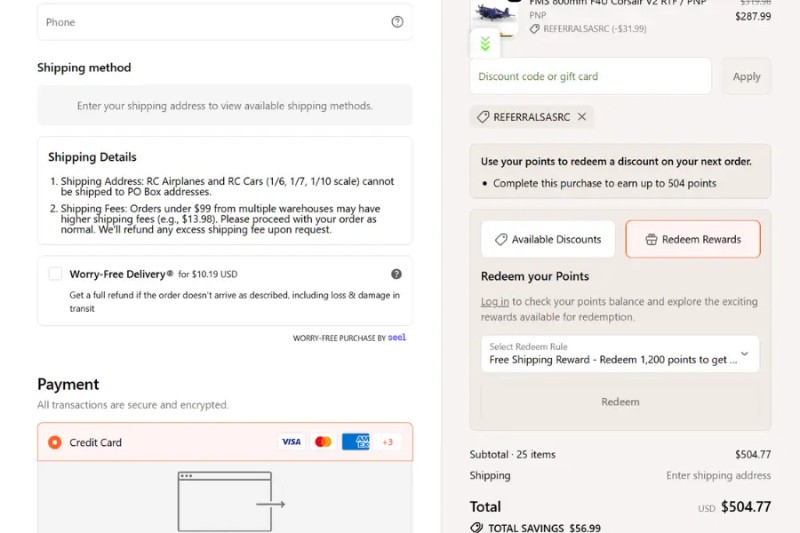Click 'TOTAL SAVINGS $56.99' text
The image size is (800, 533).
(544, 528)
